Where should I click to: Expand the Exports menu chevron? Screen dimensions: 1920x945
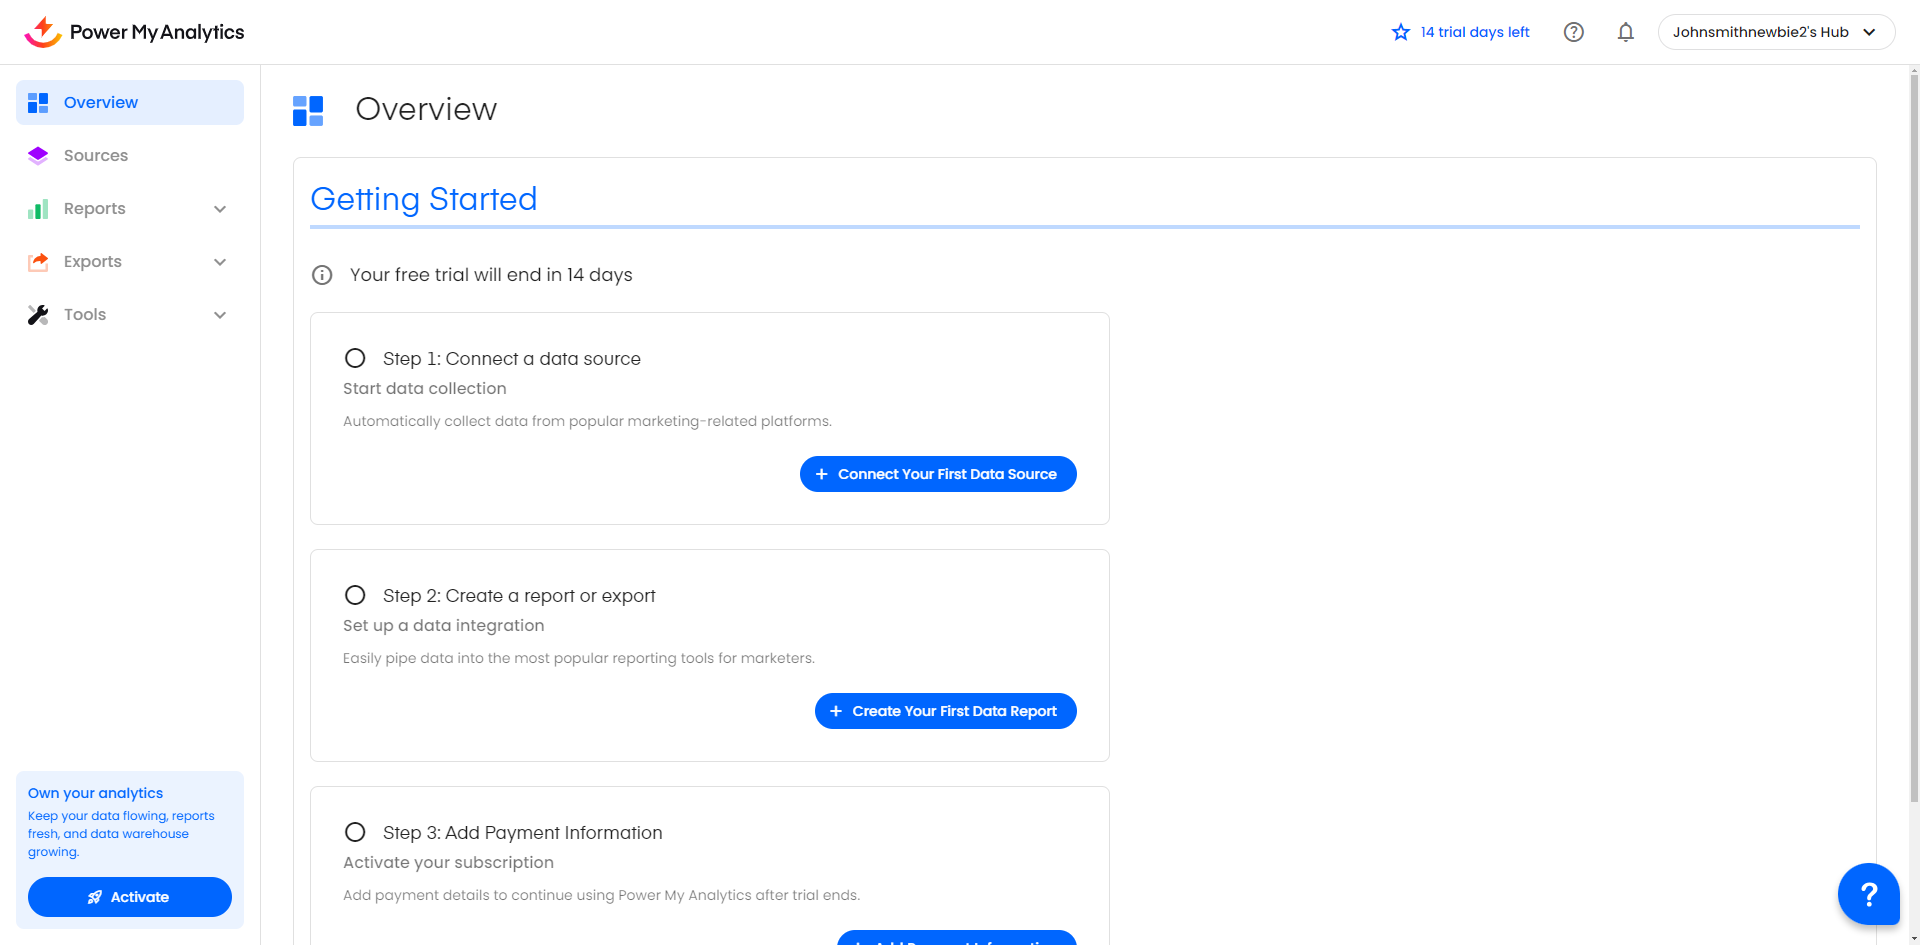pyautogui.click(x=220, y=262)
